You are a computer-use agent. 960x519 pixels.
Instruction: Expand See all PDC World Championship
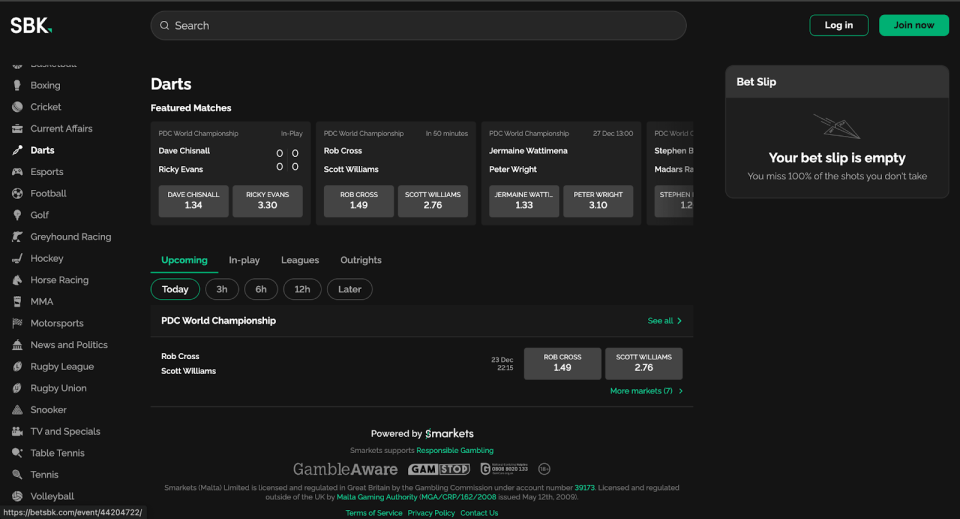(x=664, y=321)
